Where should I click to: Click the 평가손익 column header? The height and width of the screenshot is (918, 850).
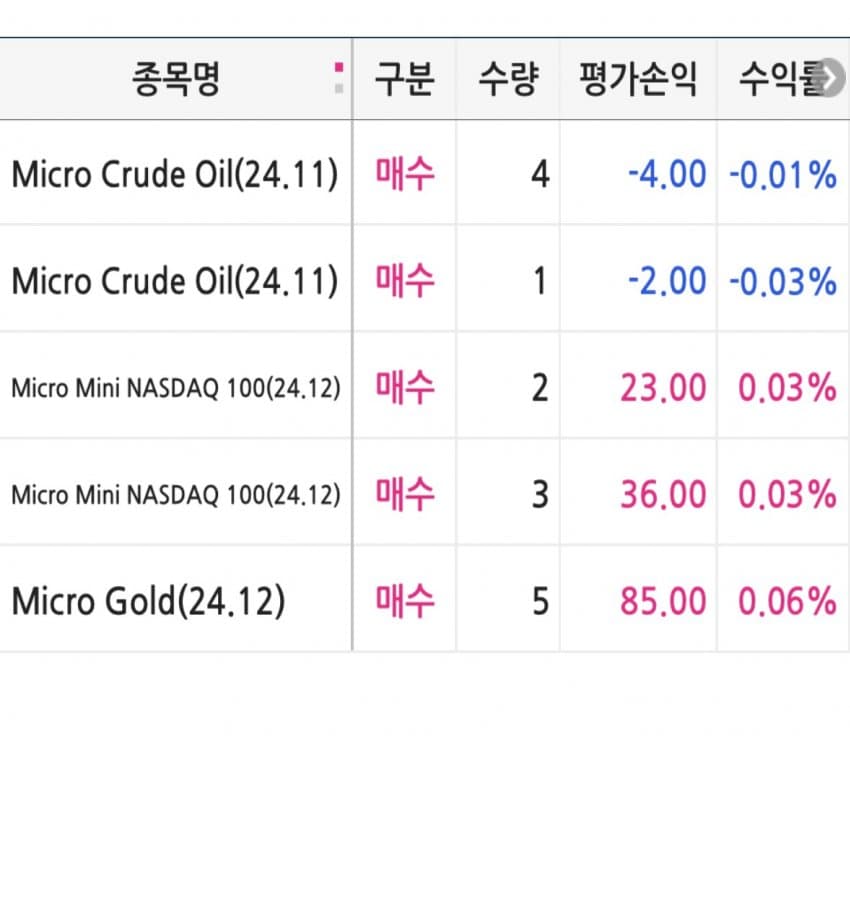coord(638,80)
